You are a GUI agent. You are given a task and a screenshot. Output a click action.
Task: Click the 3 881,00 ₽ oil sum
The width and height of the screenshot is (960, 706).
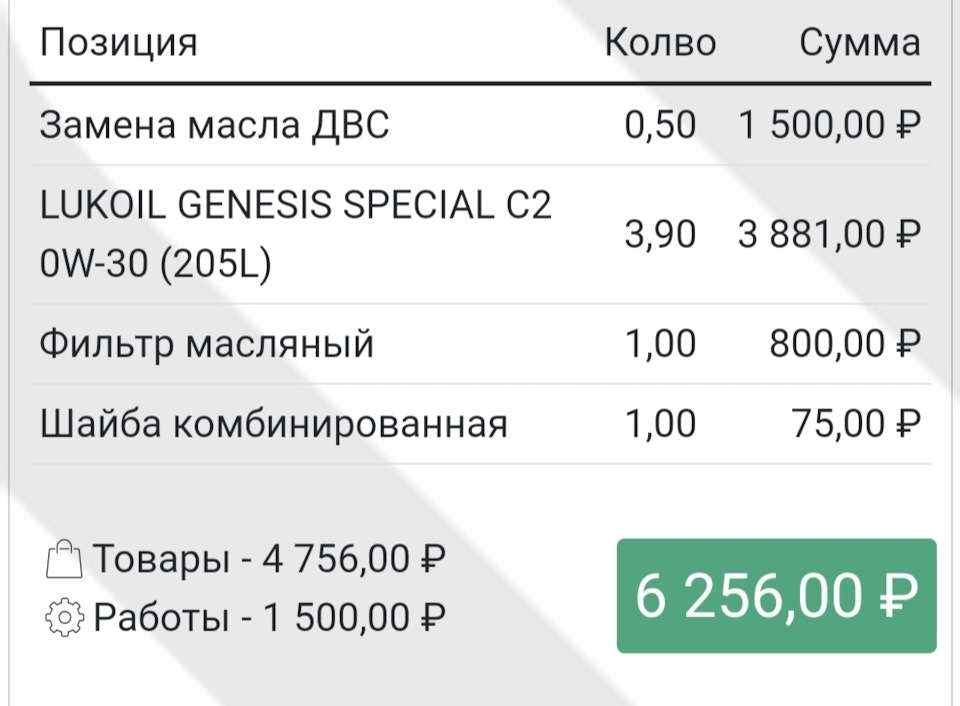(829, 235)
